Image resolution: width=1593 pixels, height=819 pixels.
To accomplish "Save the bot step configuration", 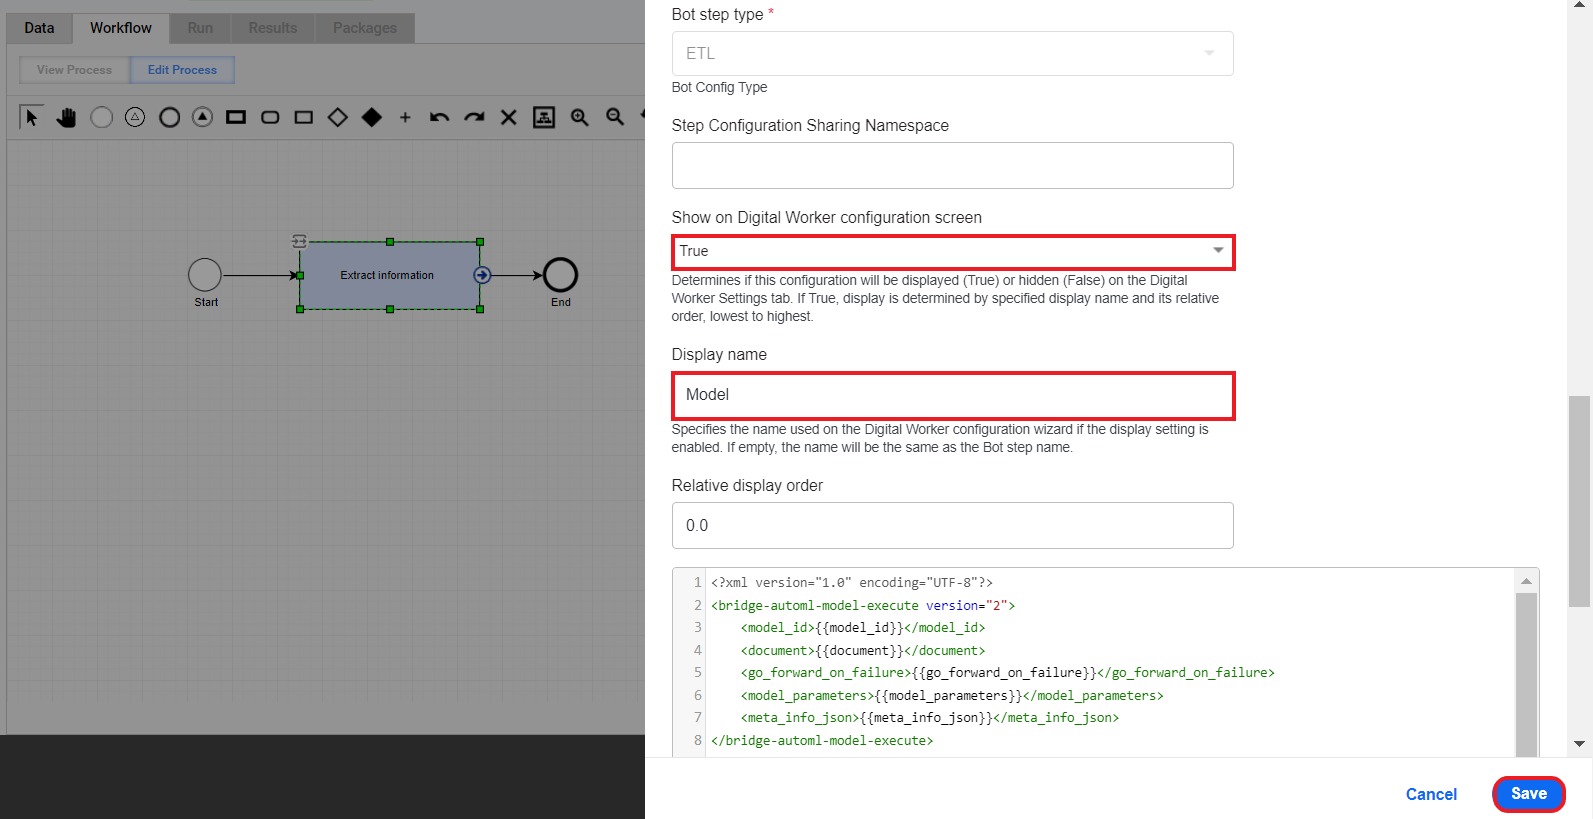I will pyautogui.click(x=1528, y=794).
